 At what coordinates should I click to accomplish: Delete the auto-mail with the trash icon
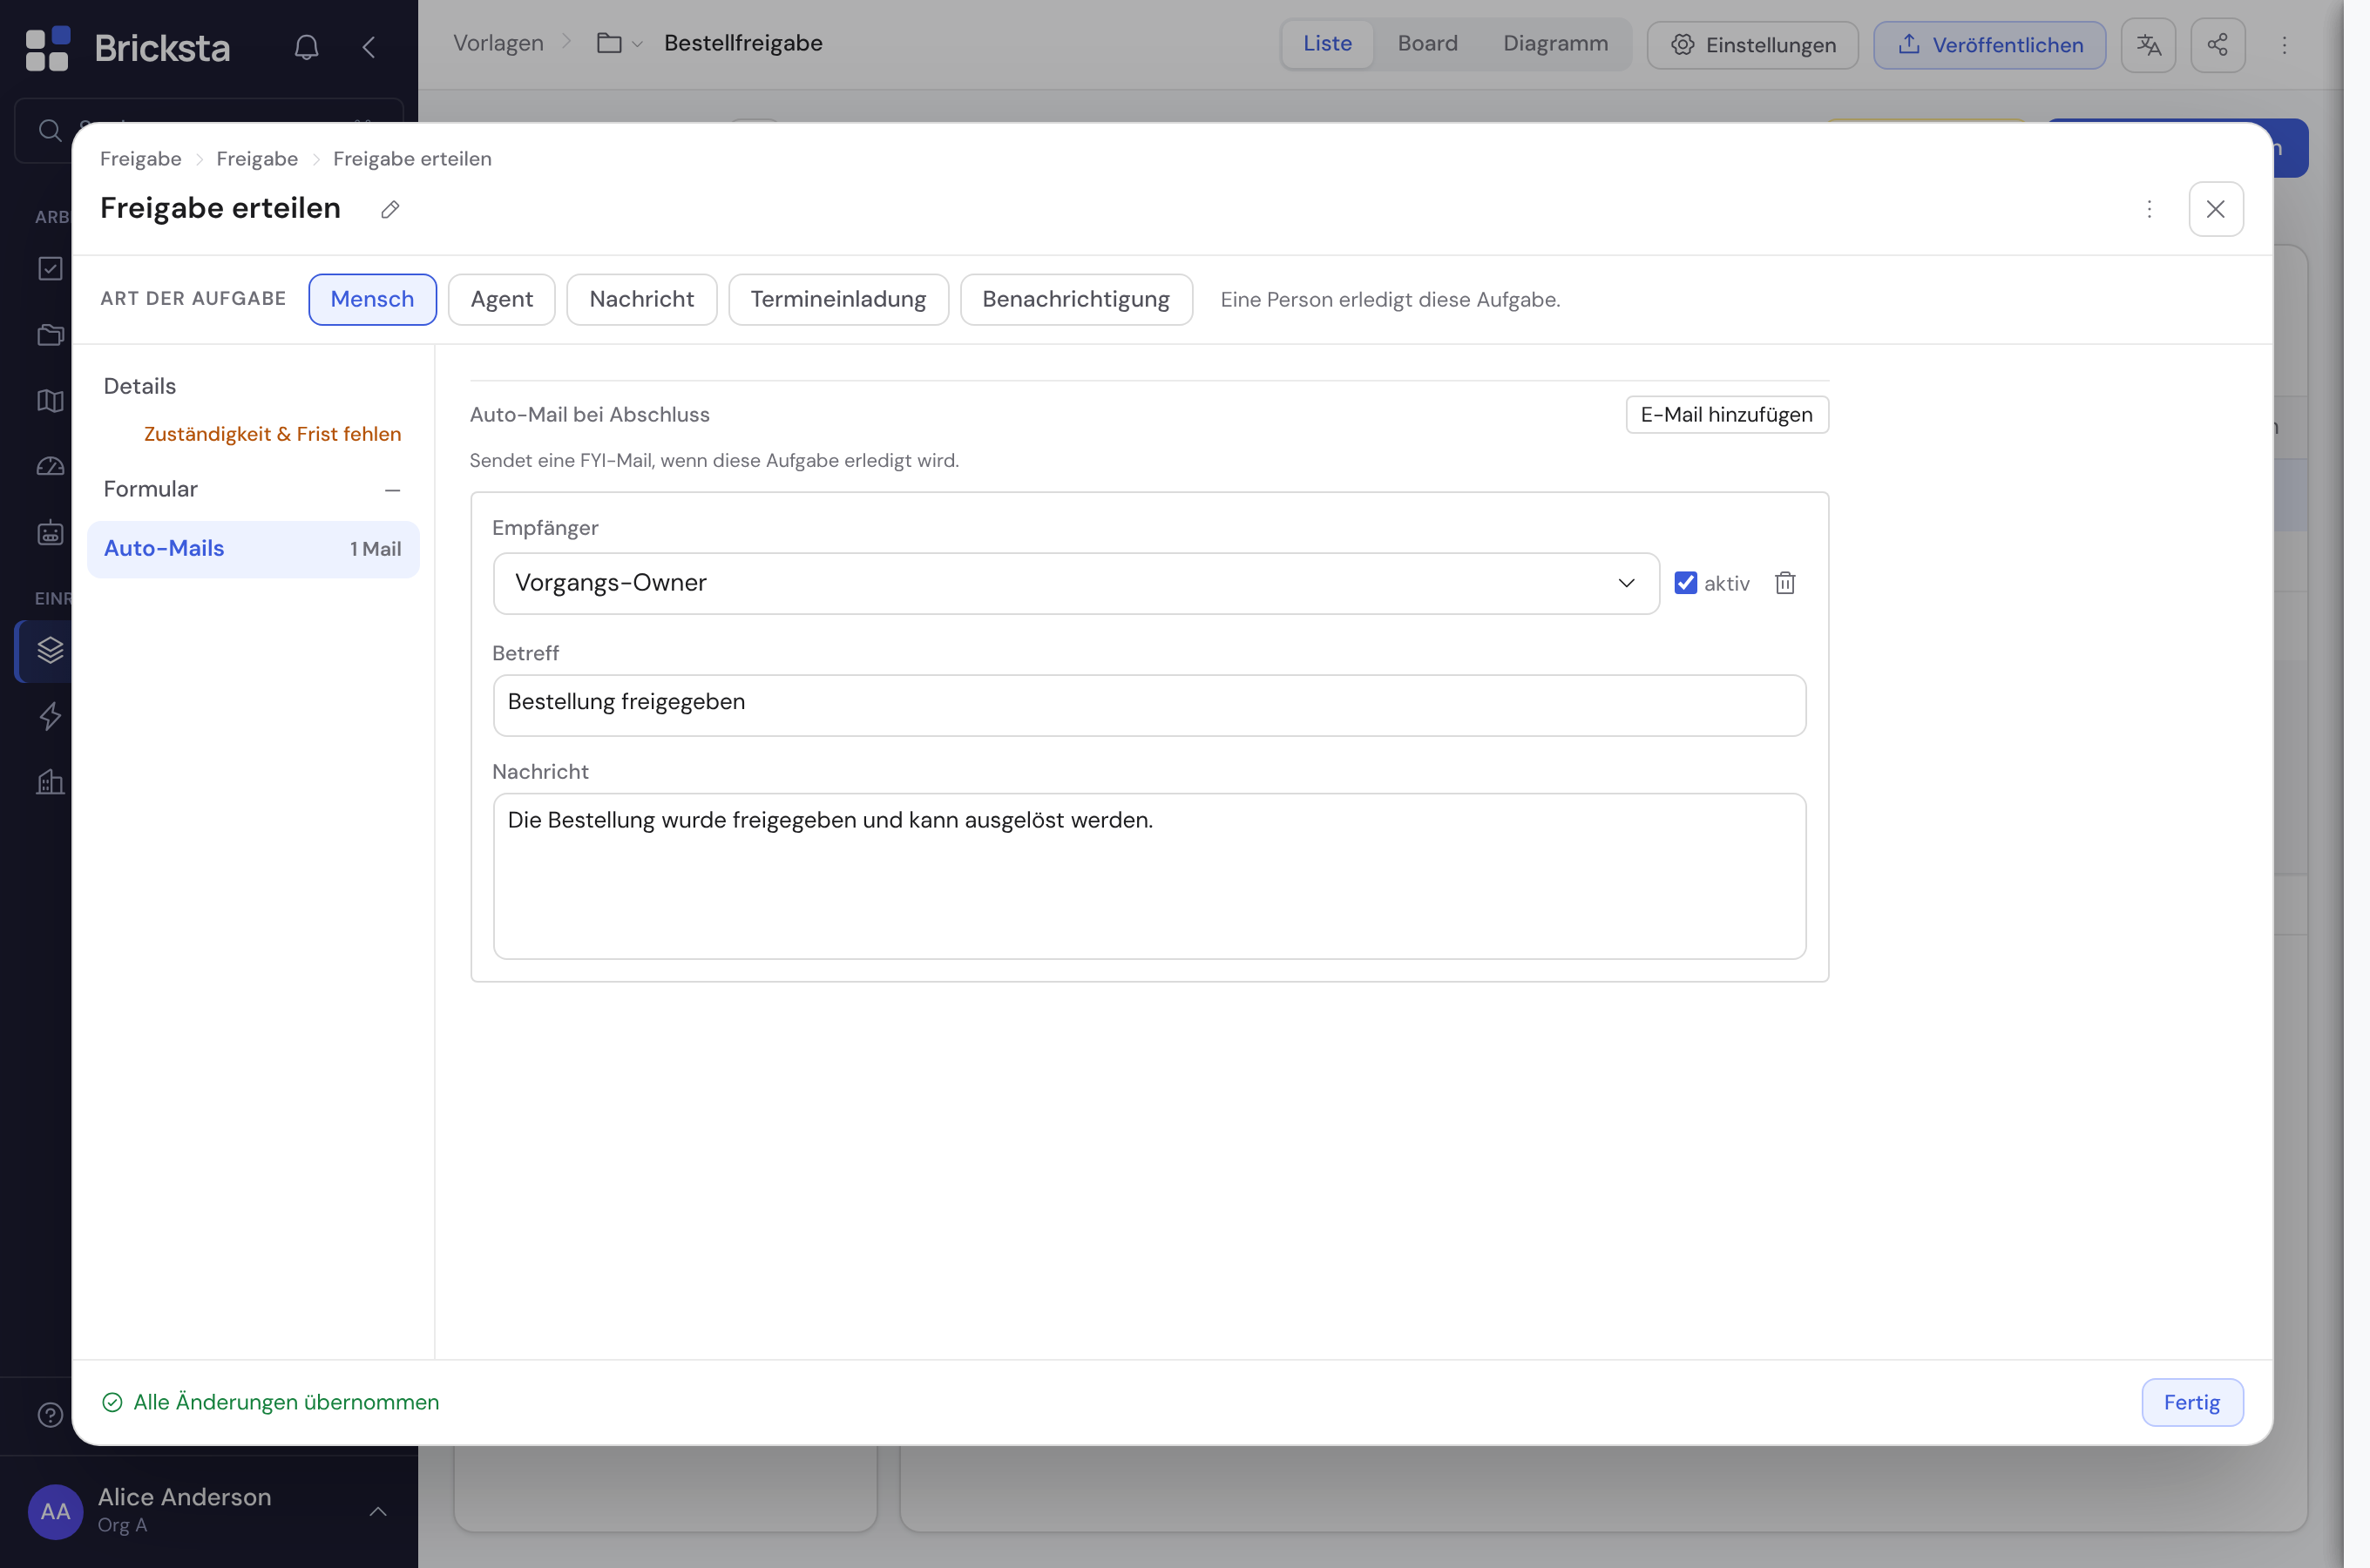(1784, 583)
